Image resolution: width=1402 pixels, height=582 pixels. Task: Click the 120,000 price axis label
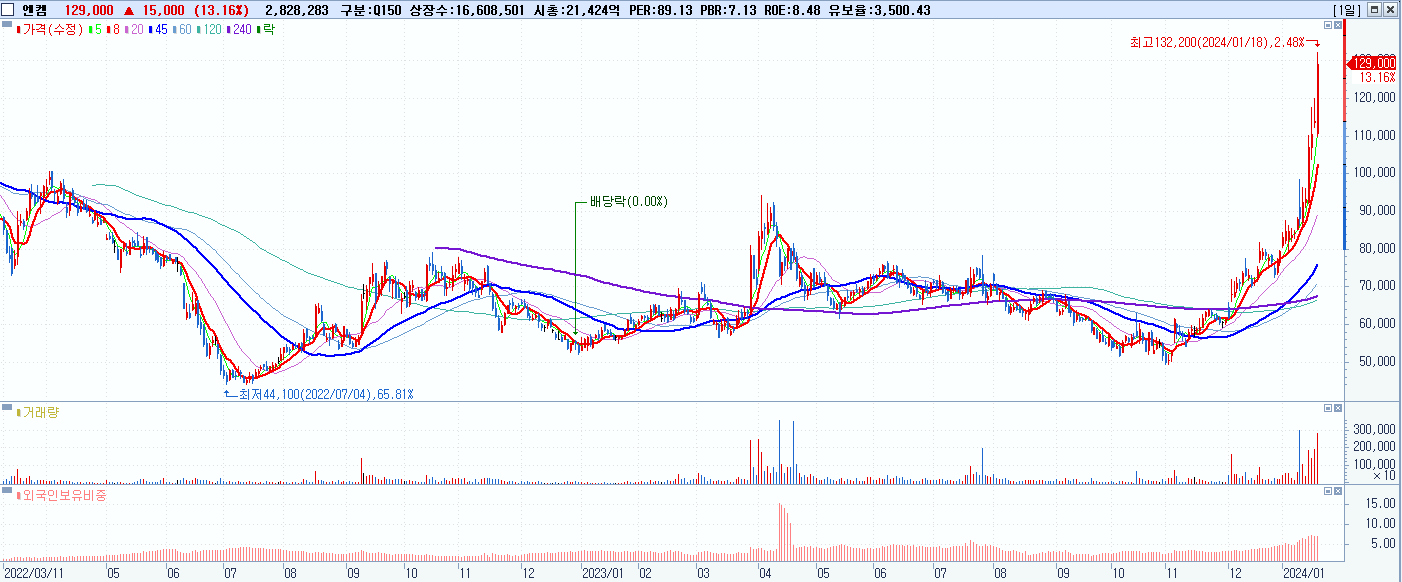point(1374,97)
